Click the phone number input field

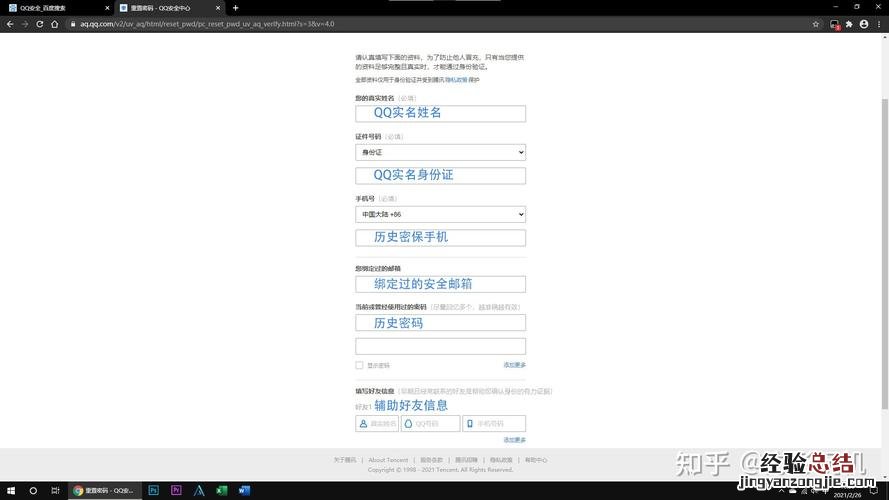tap(441, 238)
